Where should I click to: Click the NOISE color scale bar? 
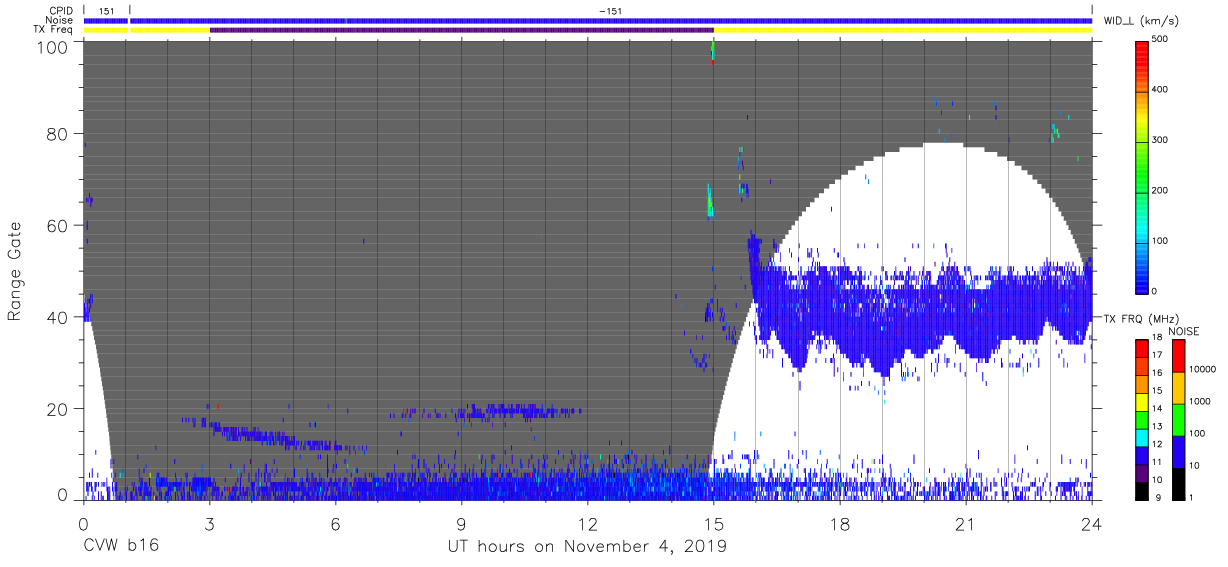[x=1178, y=418]
